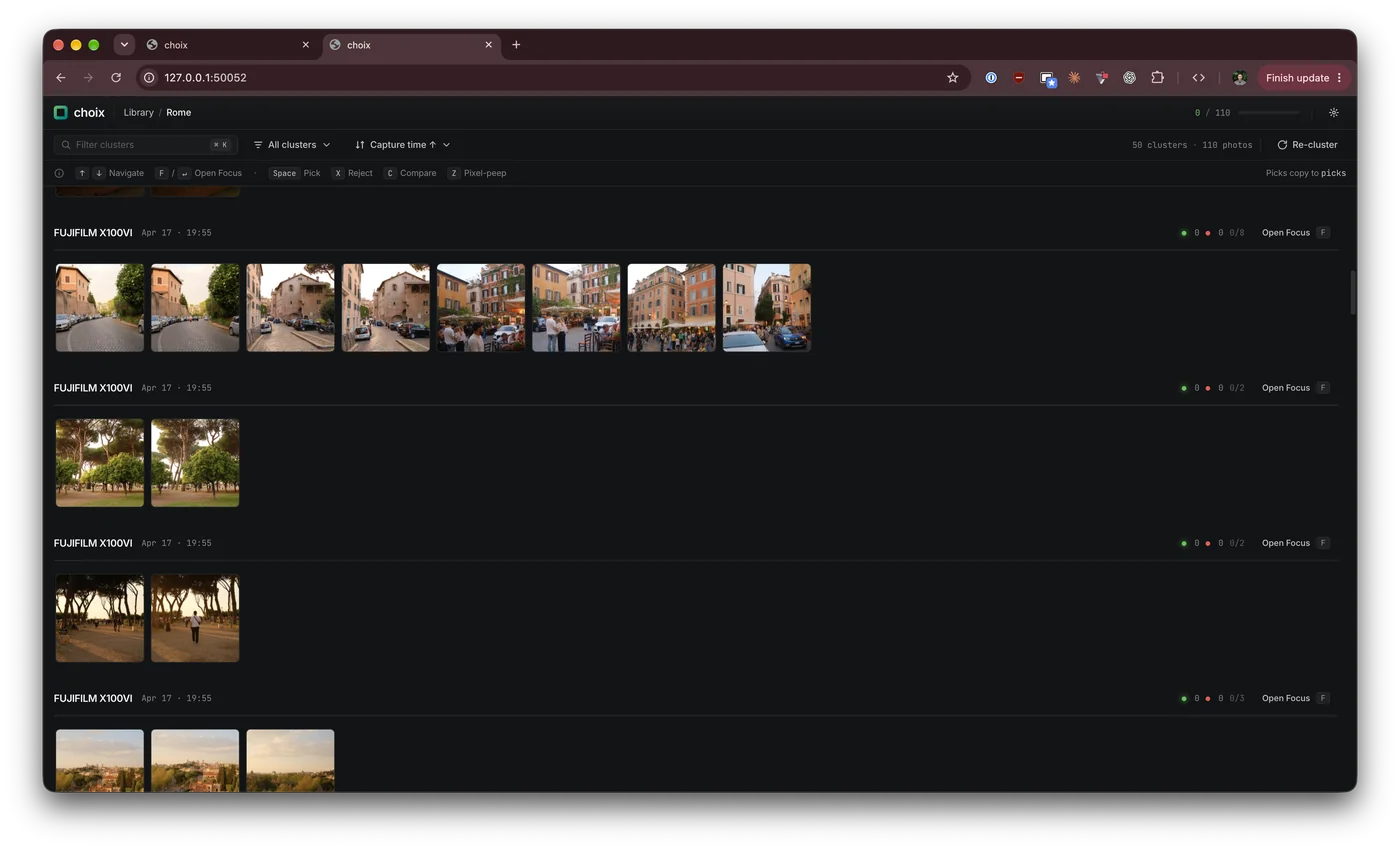The image size is (1400, 849).
Task: Open Focus for the 0/3 cluster
Action: point(1295,699)
